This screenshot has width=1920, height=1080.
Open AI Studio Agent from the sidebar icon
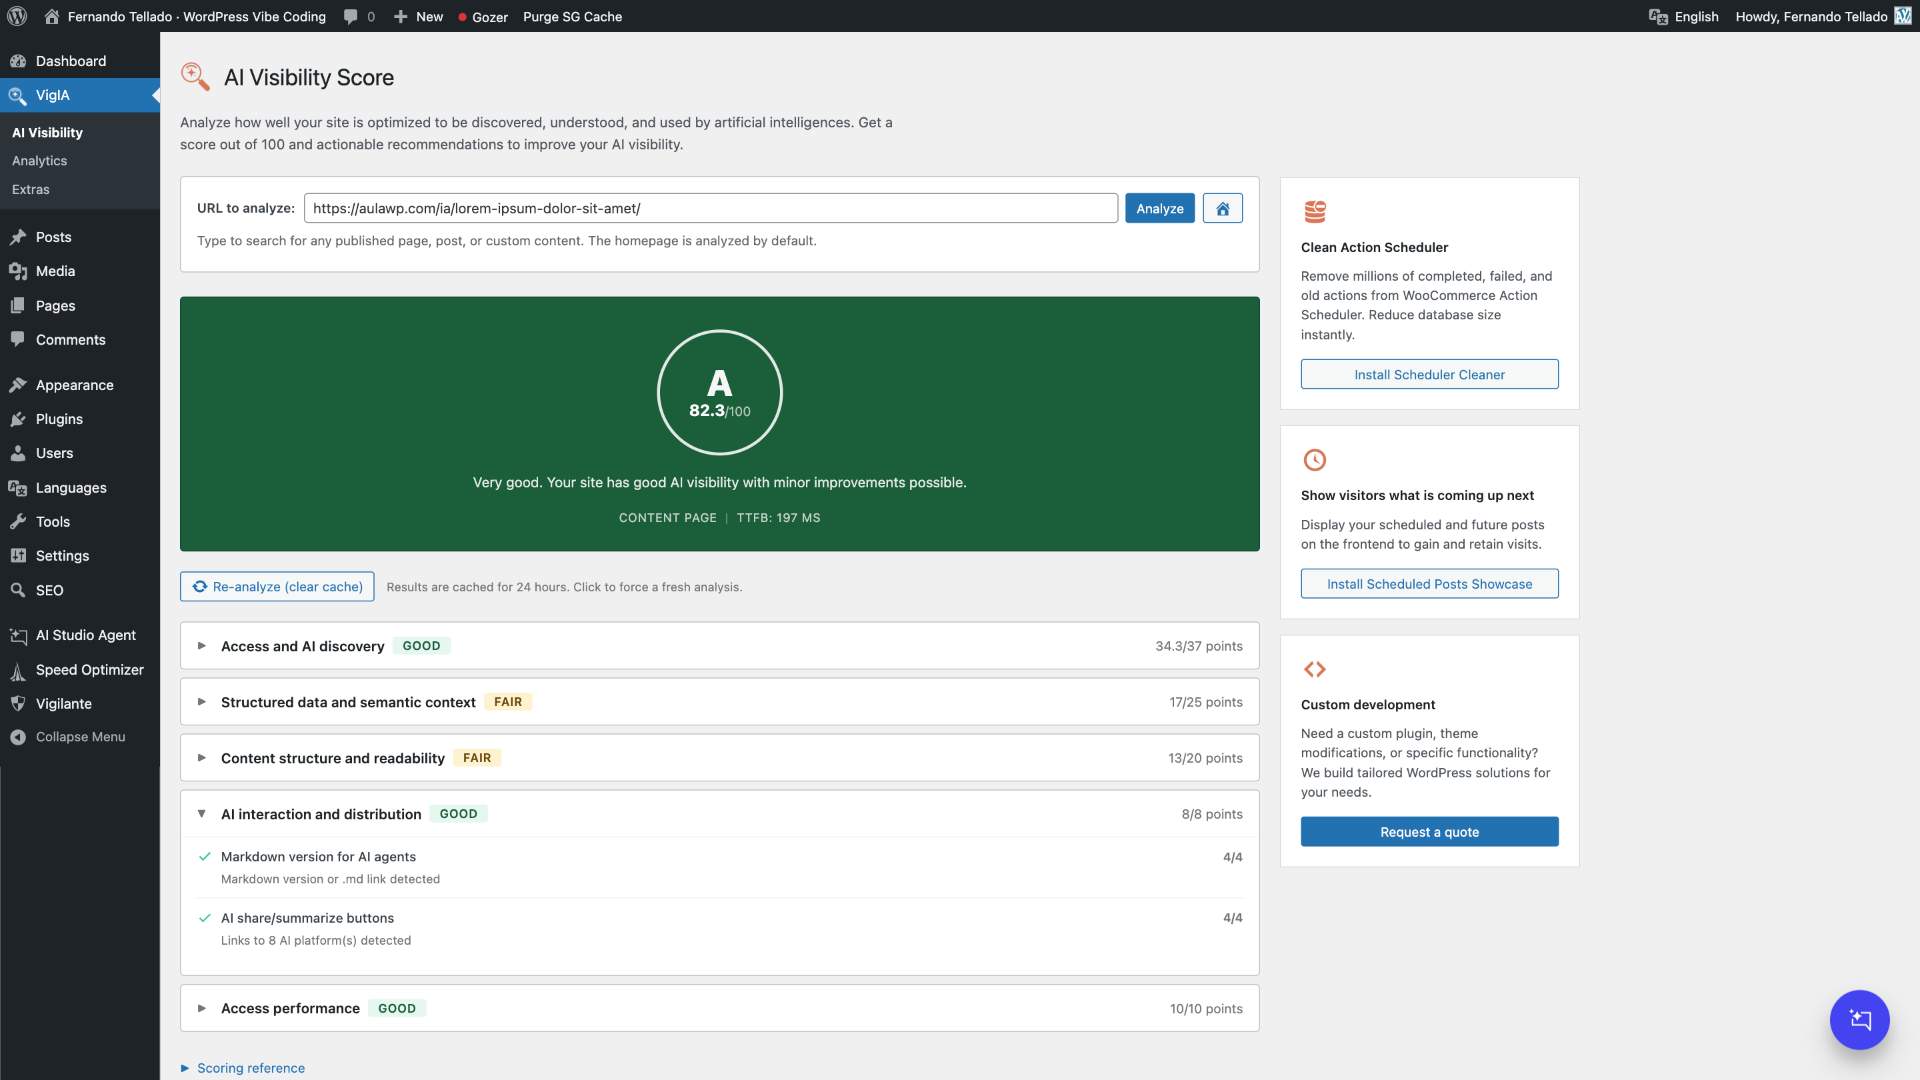point(17,635)
